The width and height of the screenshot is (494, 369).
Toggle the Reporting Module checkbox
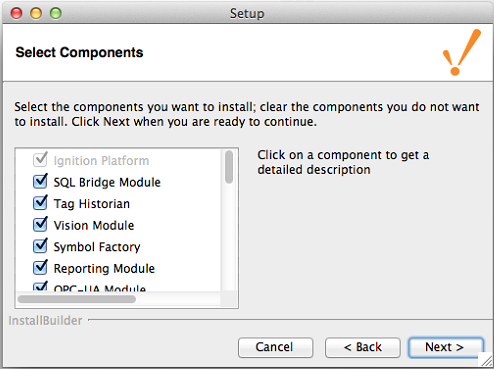coord(40,268)
